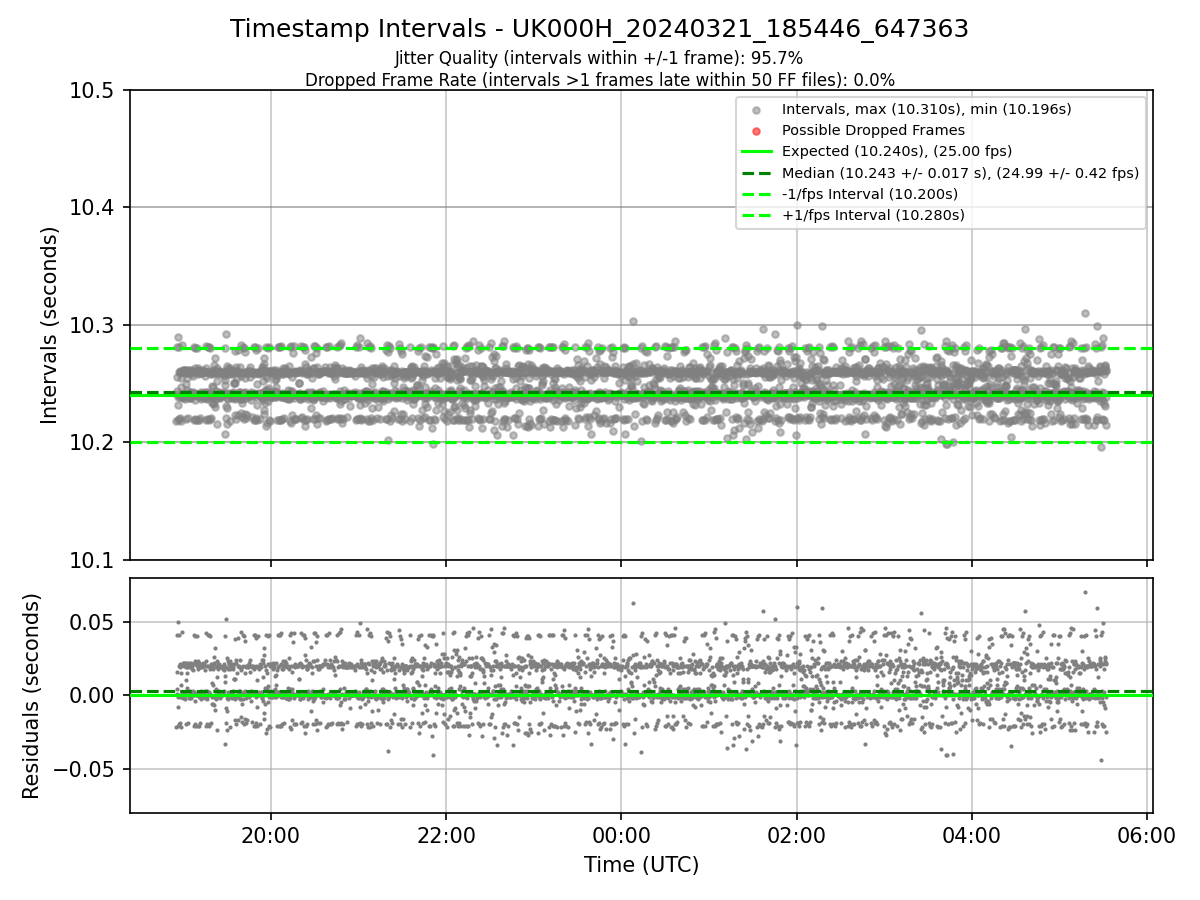The height and width of the screenshot is (900, 1200).
Task: Click the 'Time (UTC)' x-axis label
Action: (641, 865)
